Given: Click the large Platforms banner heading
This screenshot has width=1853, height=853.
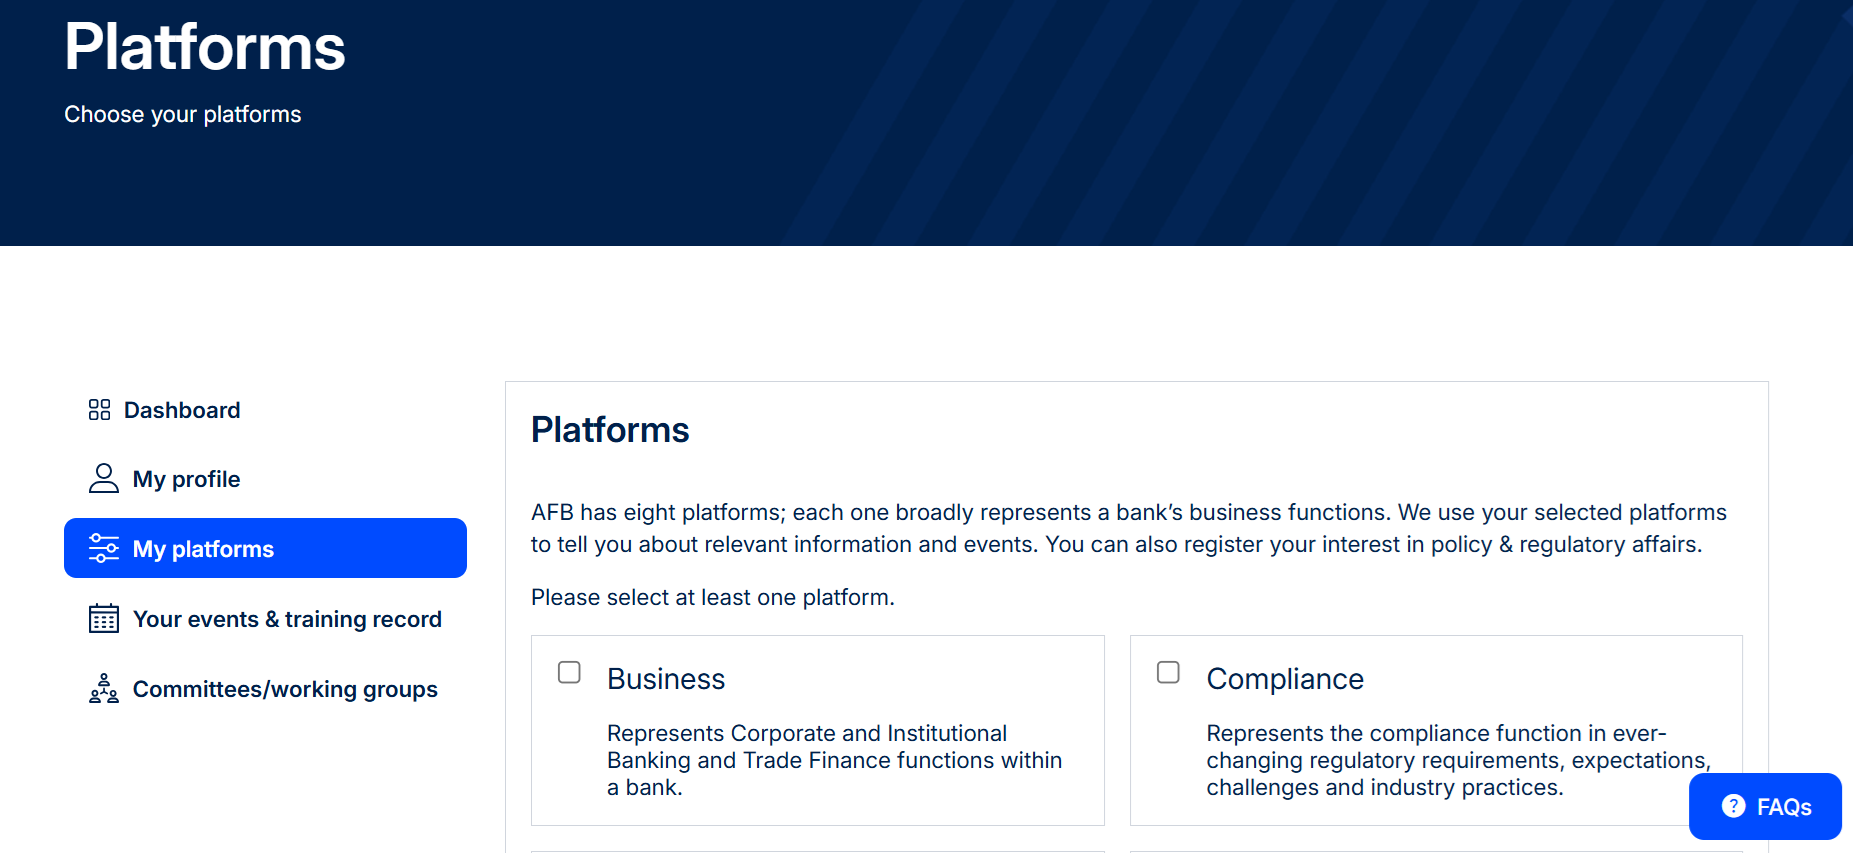Looking at the screenshot, I should pos(205,47).
